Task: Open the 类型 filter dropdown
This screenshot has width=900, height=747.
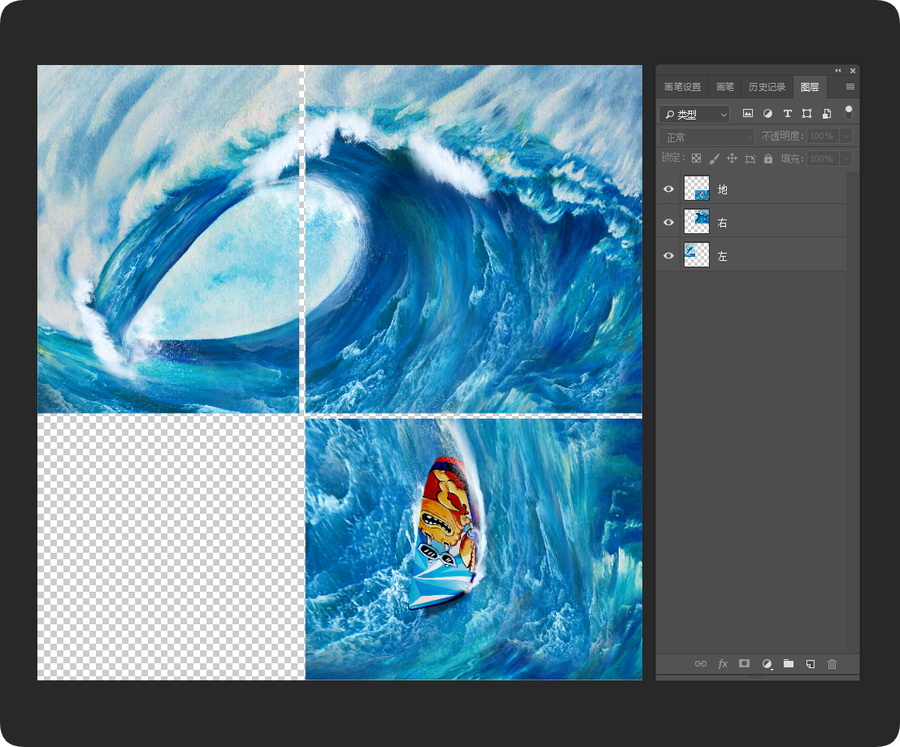Action: click(695, 114)
